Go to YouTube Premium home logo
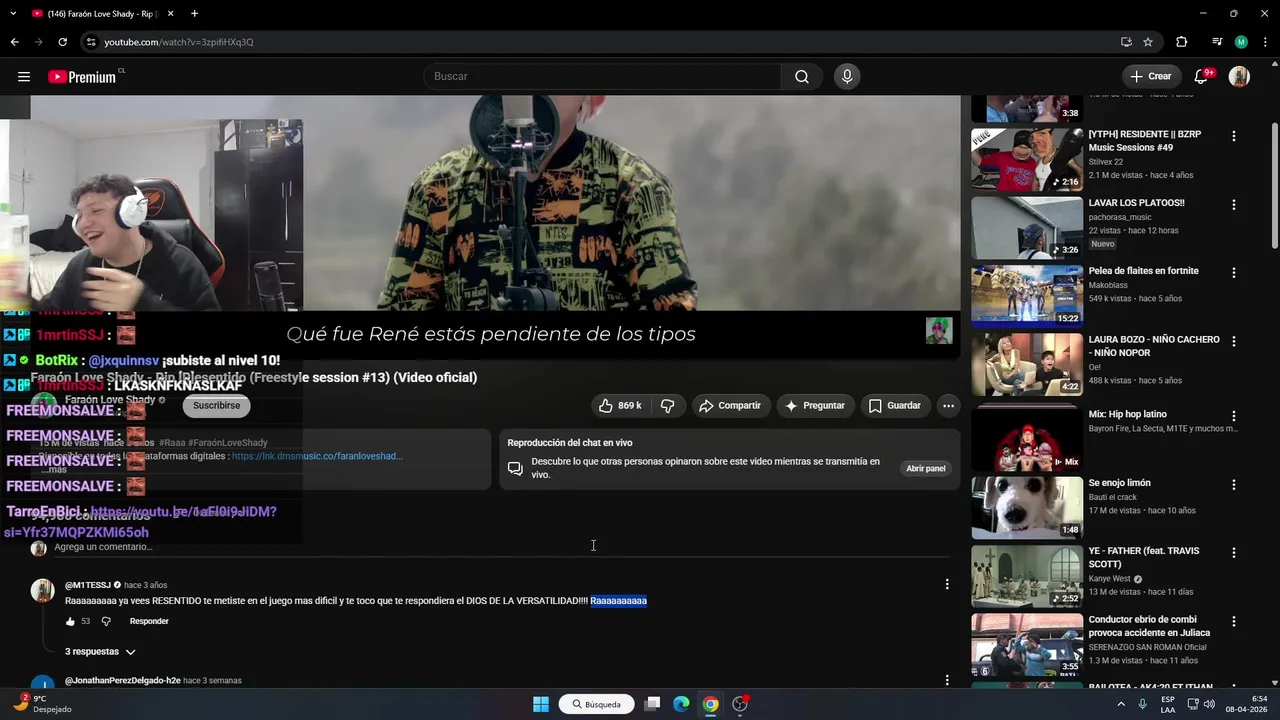The image size is (1280, 720). click(84, 77)
